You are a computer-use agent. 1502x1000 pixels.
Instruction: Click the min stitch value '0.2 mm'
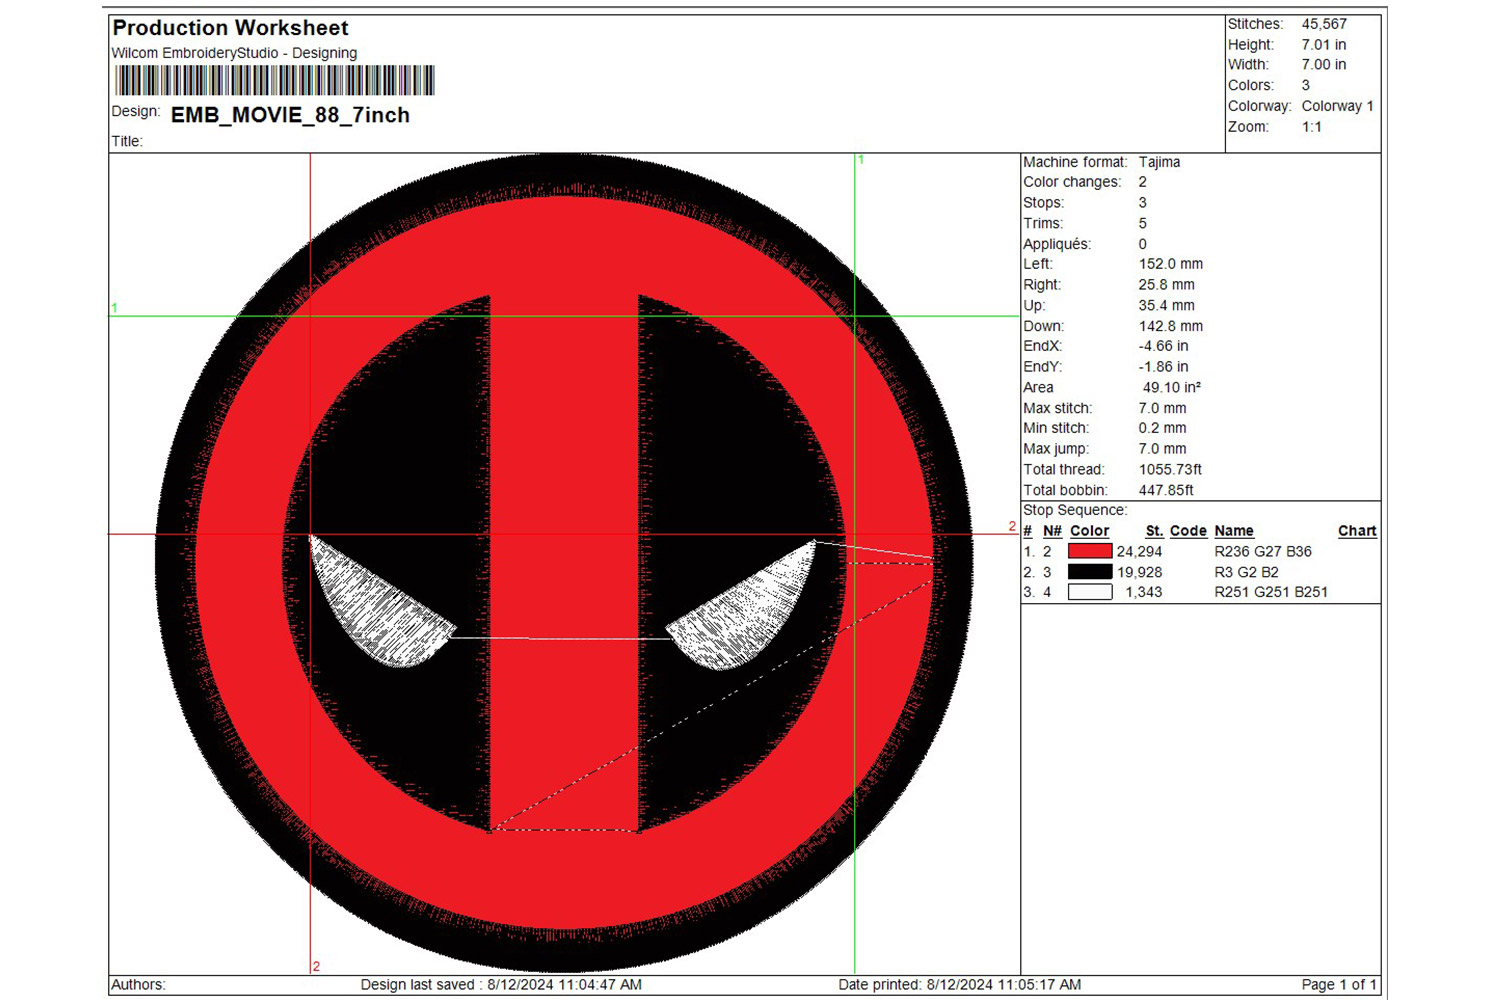point(1162,428)
